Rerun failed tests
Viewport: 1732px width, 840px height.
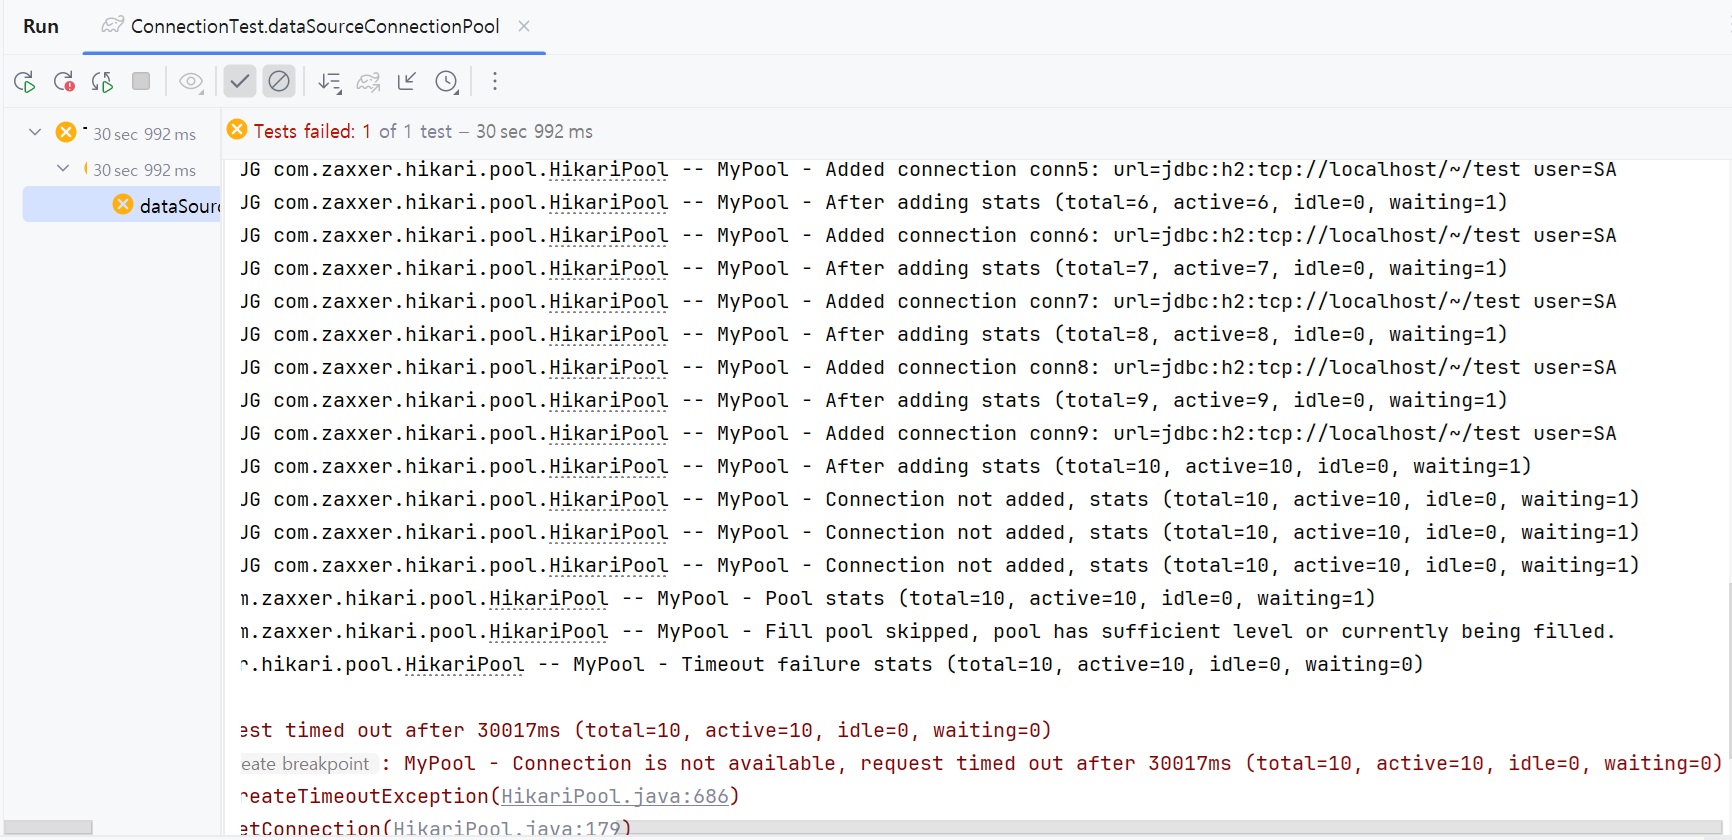point(64,82)
